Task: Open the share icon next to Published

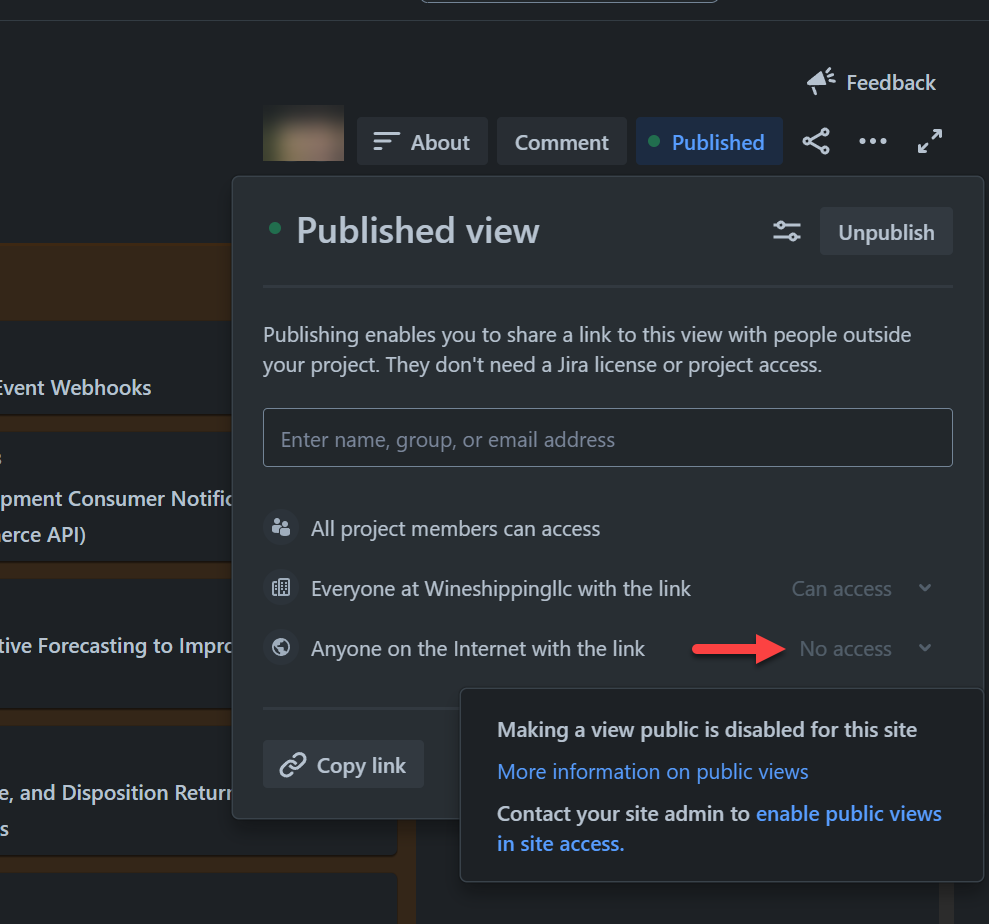Action: point(816,141)
